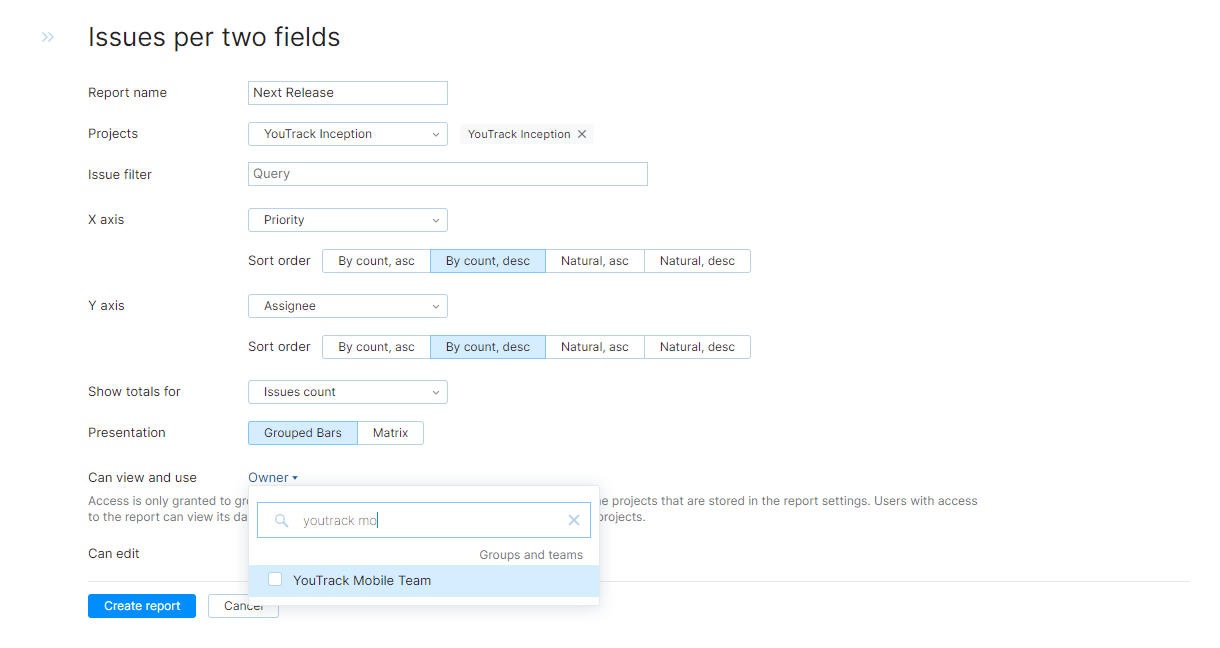Click the Report name text field
Viewport: 1220px width, 648px height.
pyautogui.click(x=347, y=93)
